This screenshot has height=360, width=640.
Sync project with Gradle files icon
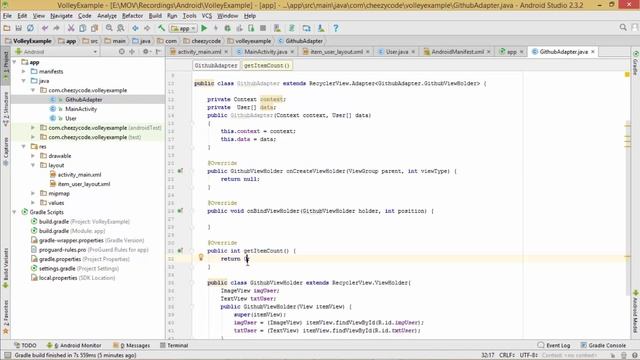292,28
